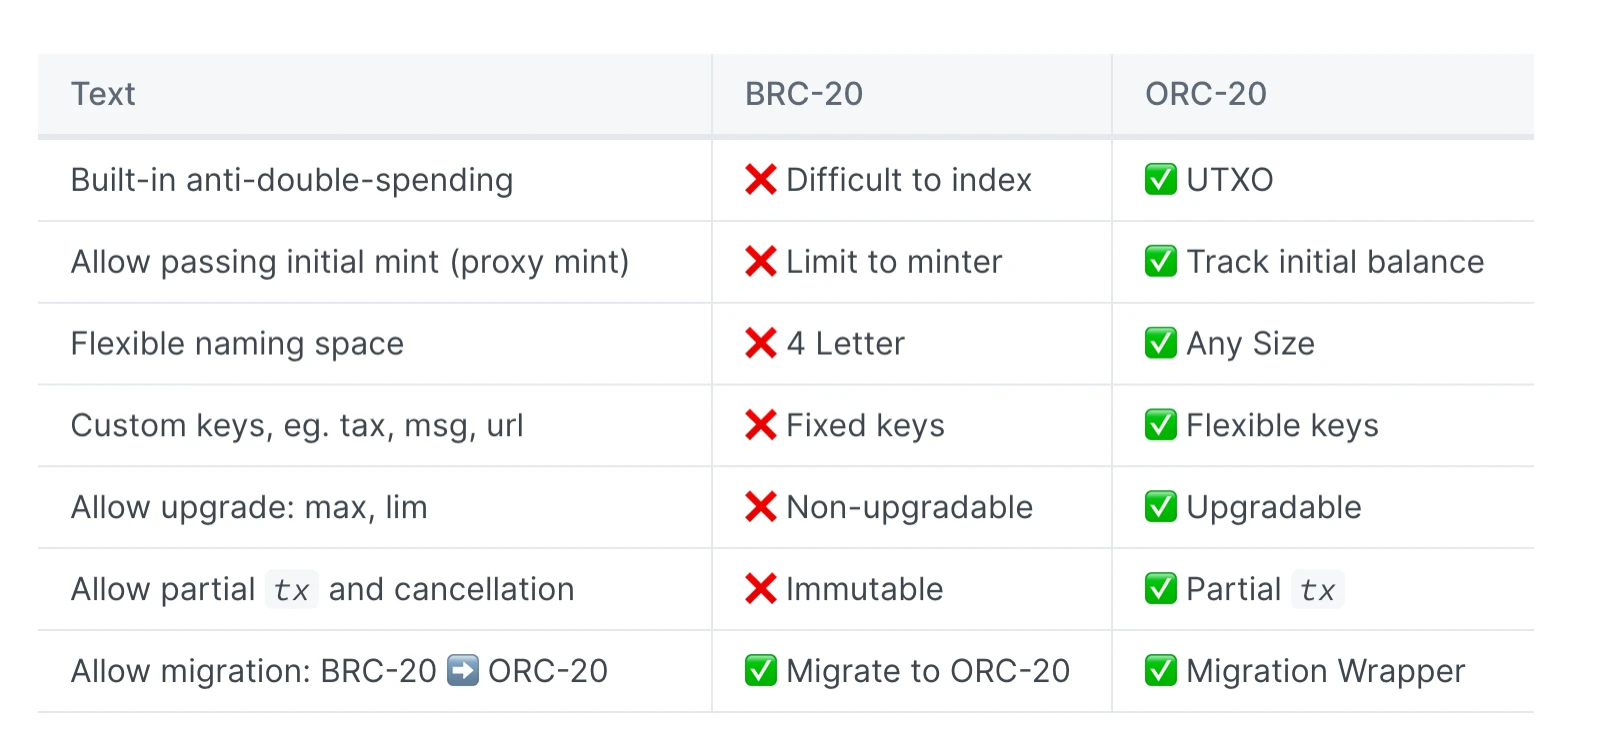Click the red cross beside Immutable
This screenshot has width=1606, height=747.
click(x=761, y=590)
